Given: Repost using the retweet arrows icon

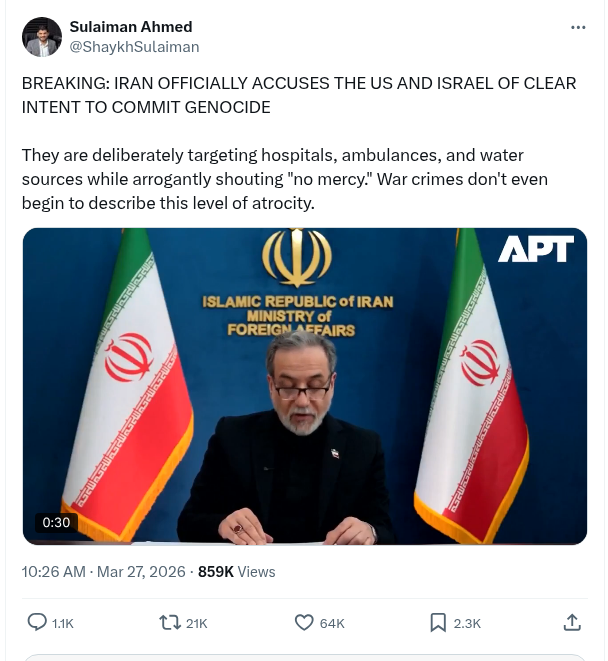Looking at the screenshot, I should tap(170, 623).
